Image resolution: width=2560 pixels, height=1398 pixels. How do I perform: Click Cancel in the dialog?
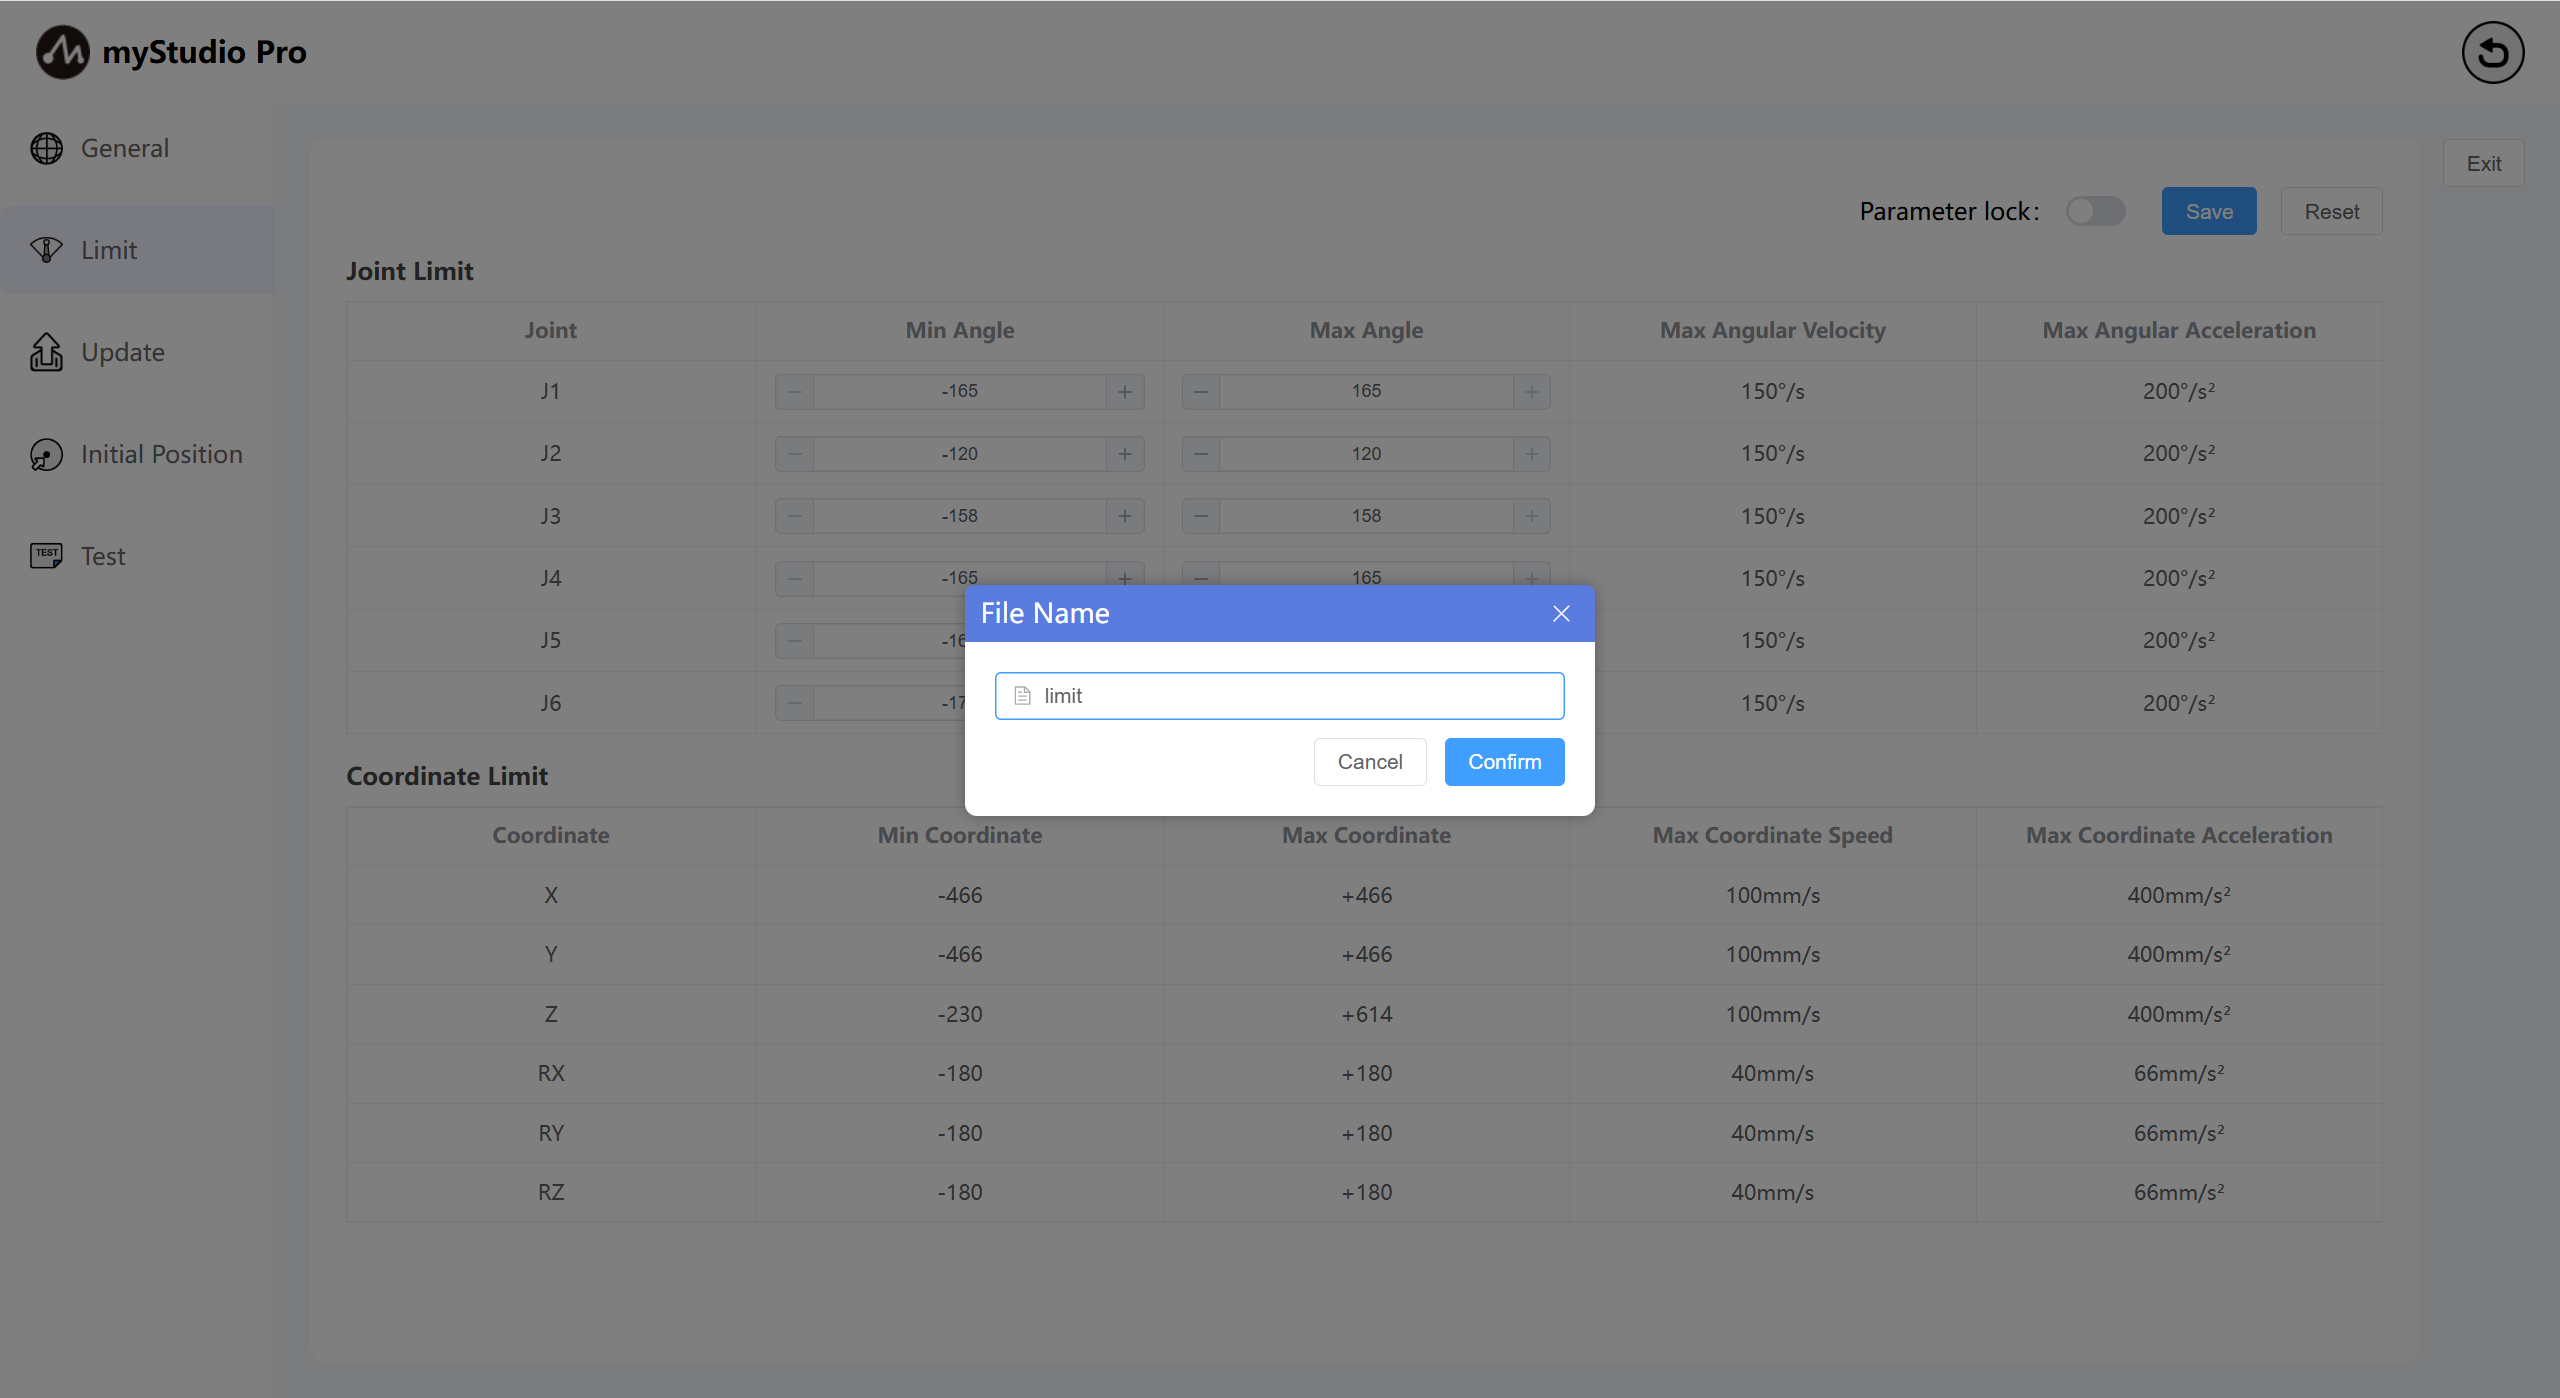pos(1369,762)
